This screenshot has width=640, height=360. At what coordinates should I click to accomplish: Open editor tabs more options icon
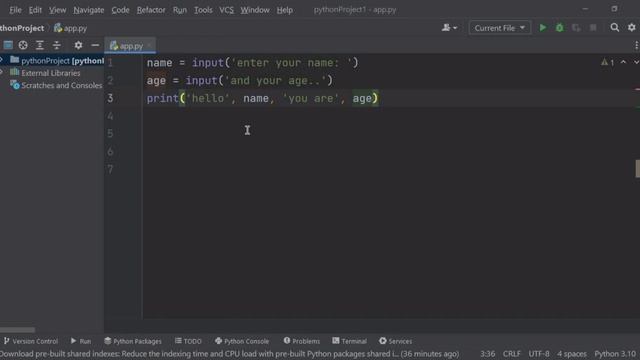pyautogui.click(x=636, y=45)
